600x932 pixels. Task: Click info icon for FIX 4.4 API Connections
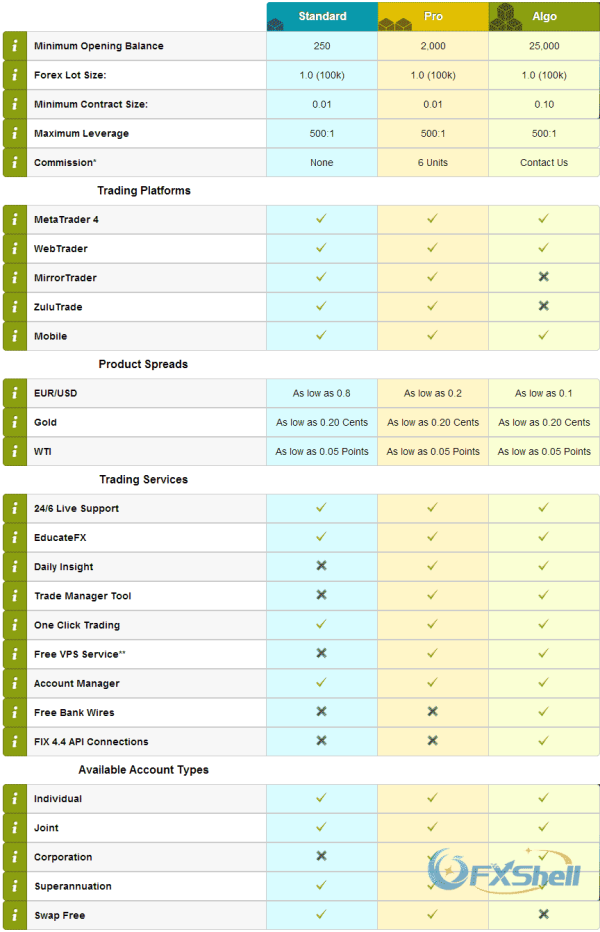click(x=15, y=742)
